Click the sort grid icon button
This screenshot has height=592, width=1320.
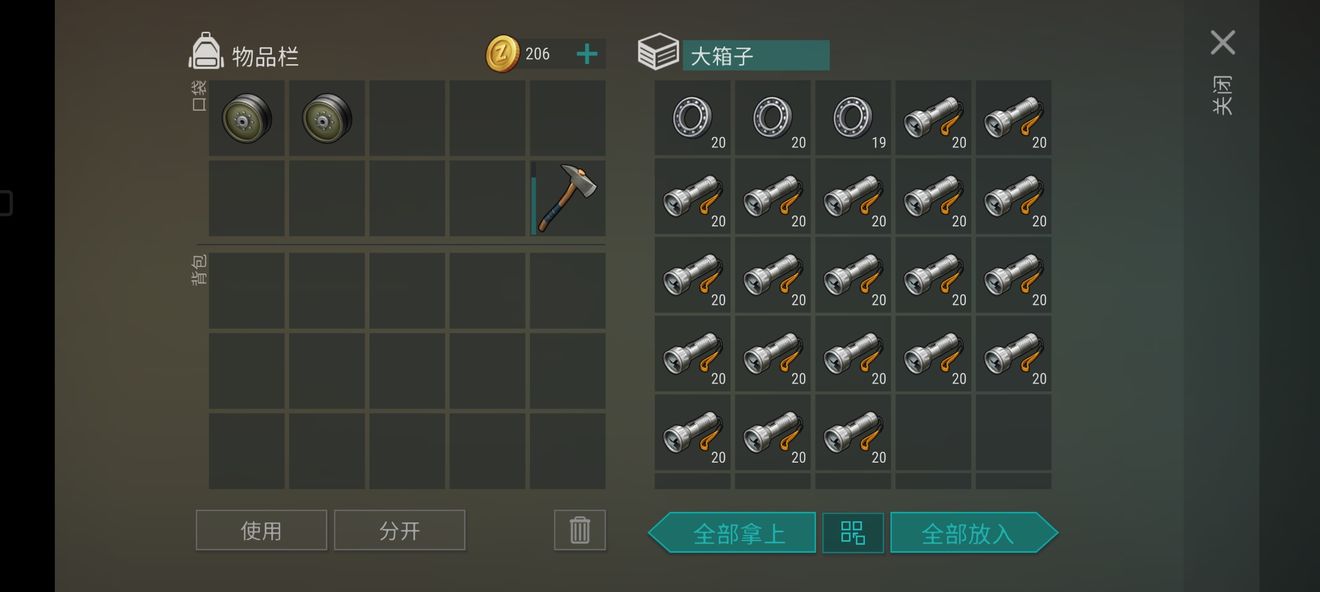tap(853, 533)
